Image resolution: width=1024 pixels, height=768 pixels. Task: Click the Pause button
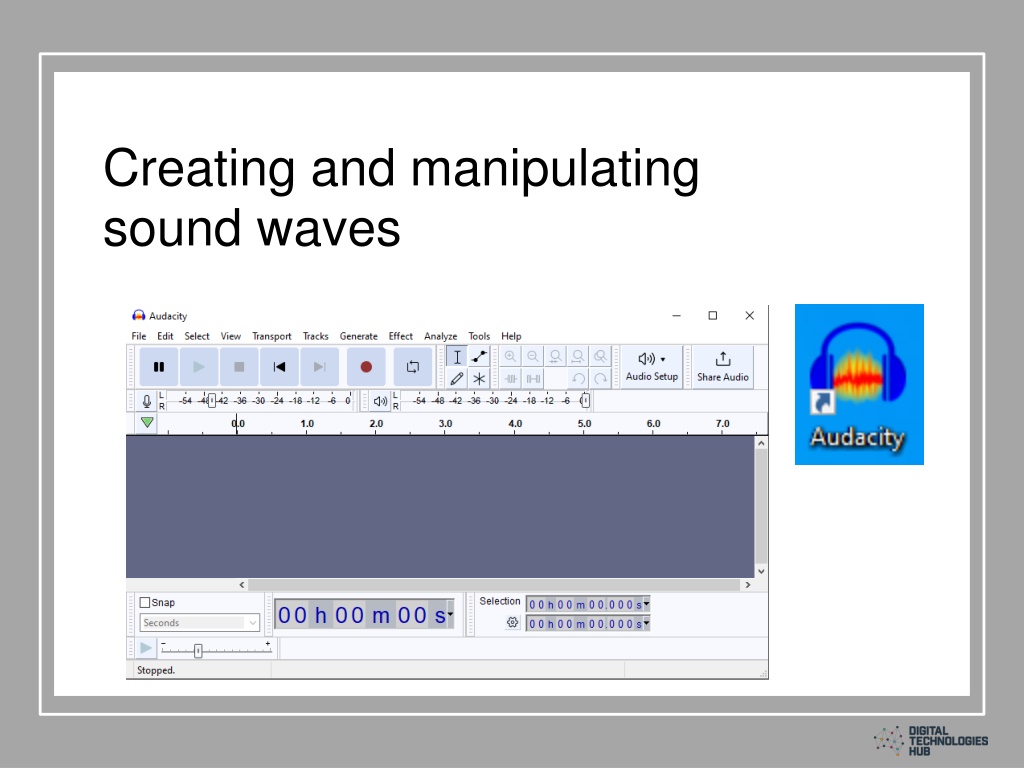(x=159, y=367)
